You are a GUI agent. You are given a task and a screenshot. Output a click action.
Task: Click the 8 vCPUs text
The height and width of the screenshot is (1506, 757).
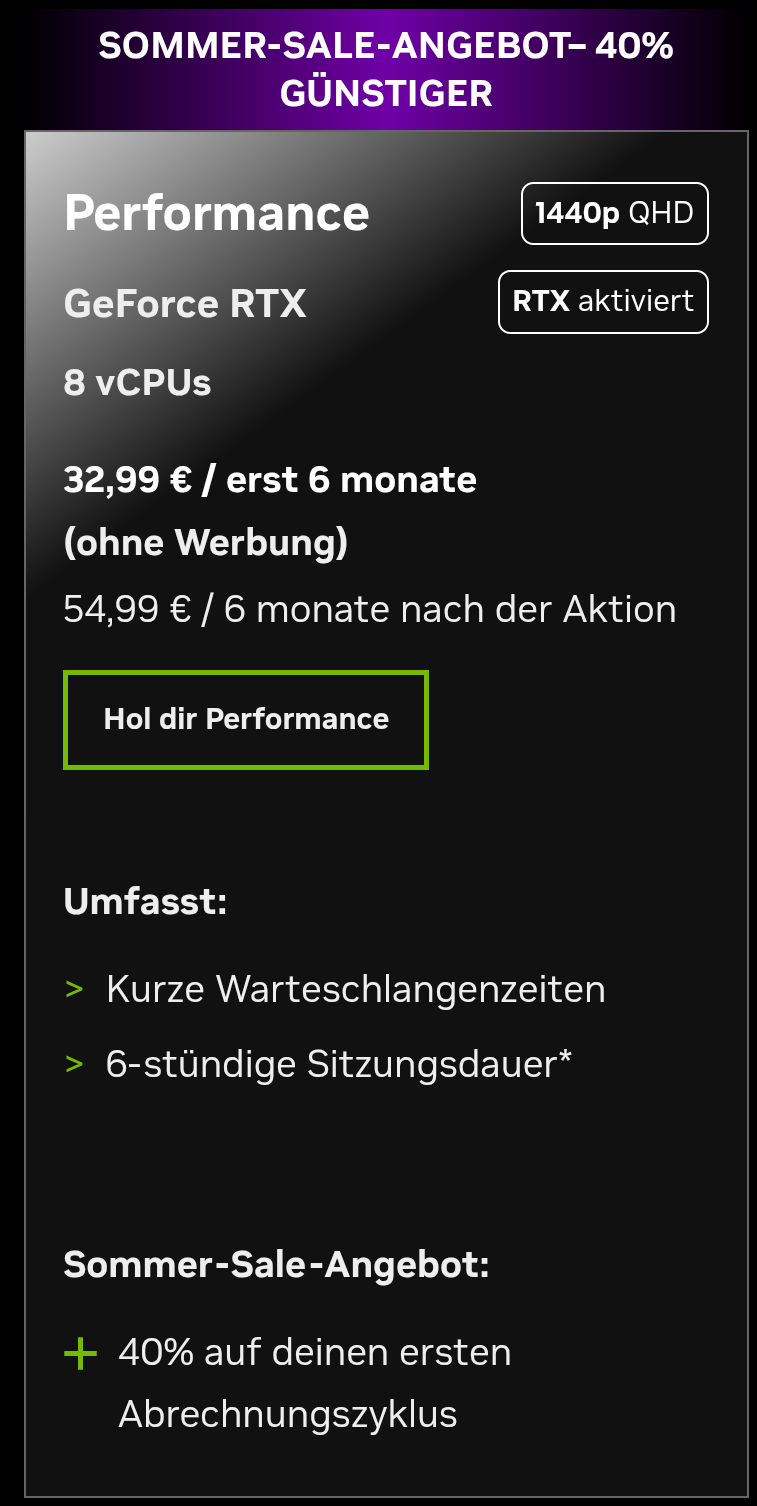[x=138, y=383]
